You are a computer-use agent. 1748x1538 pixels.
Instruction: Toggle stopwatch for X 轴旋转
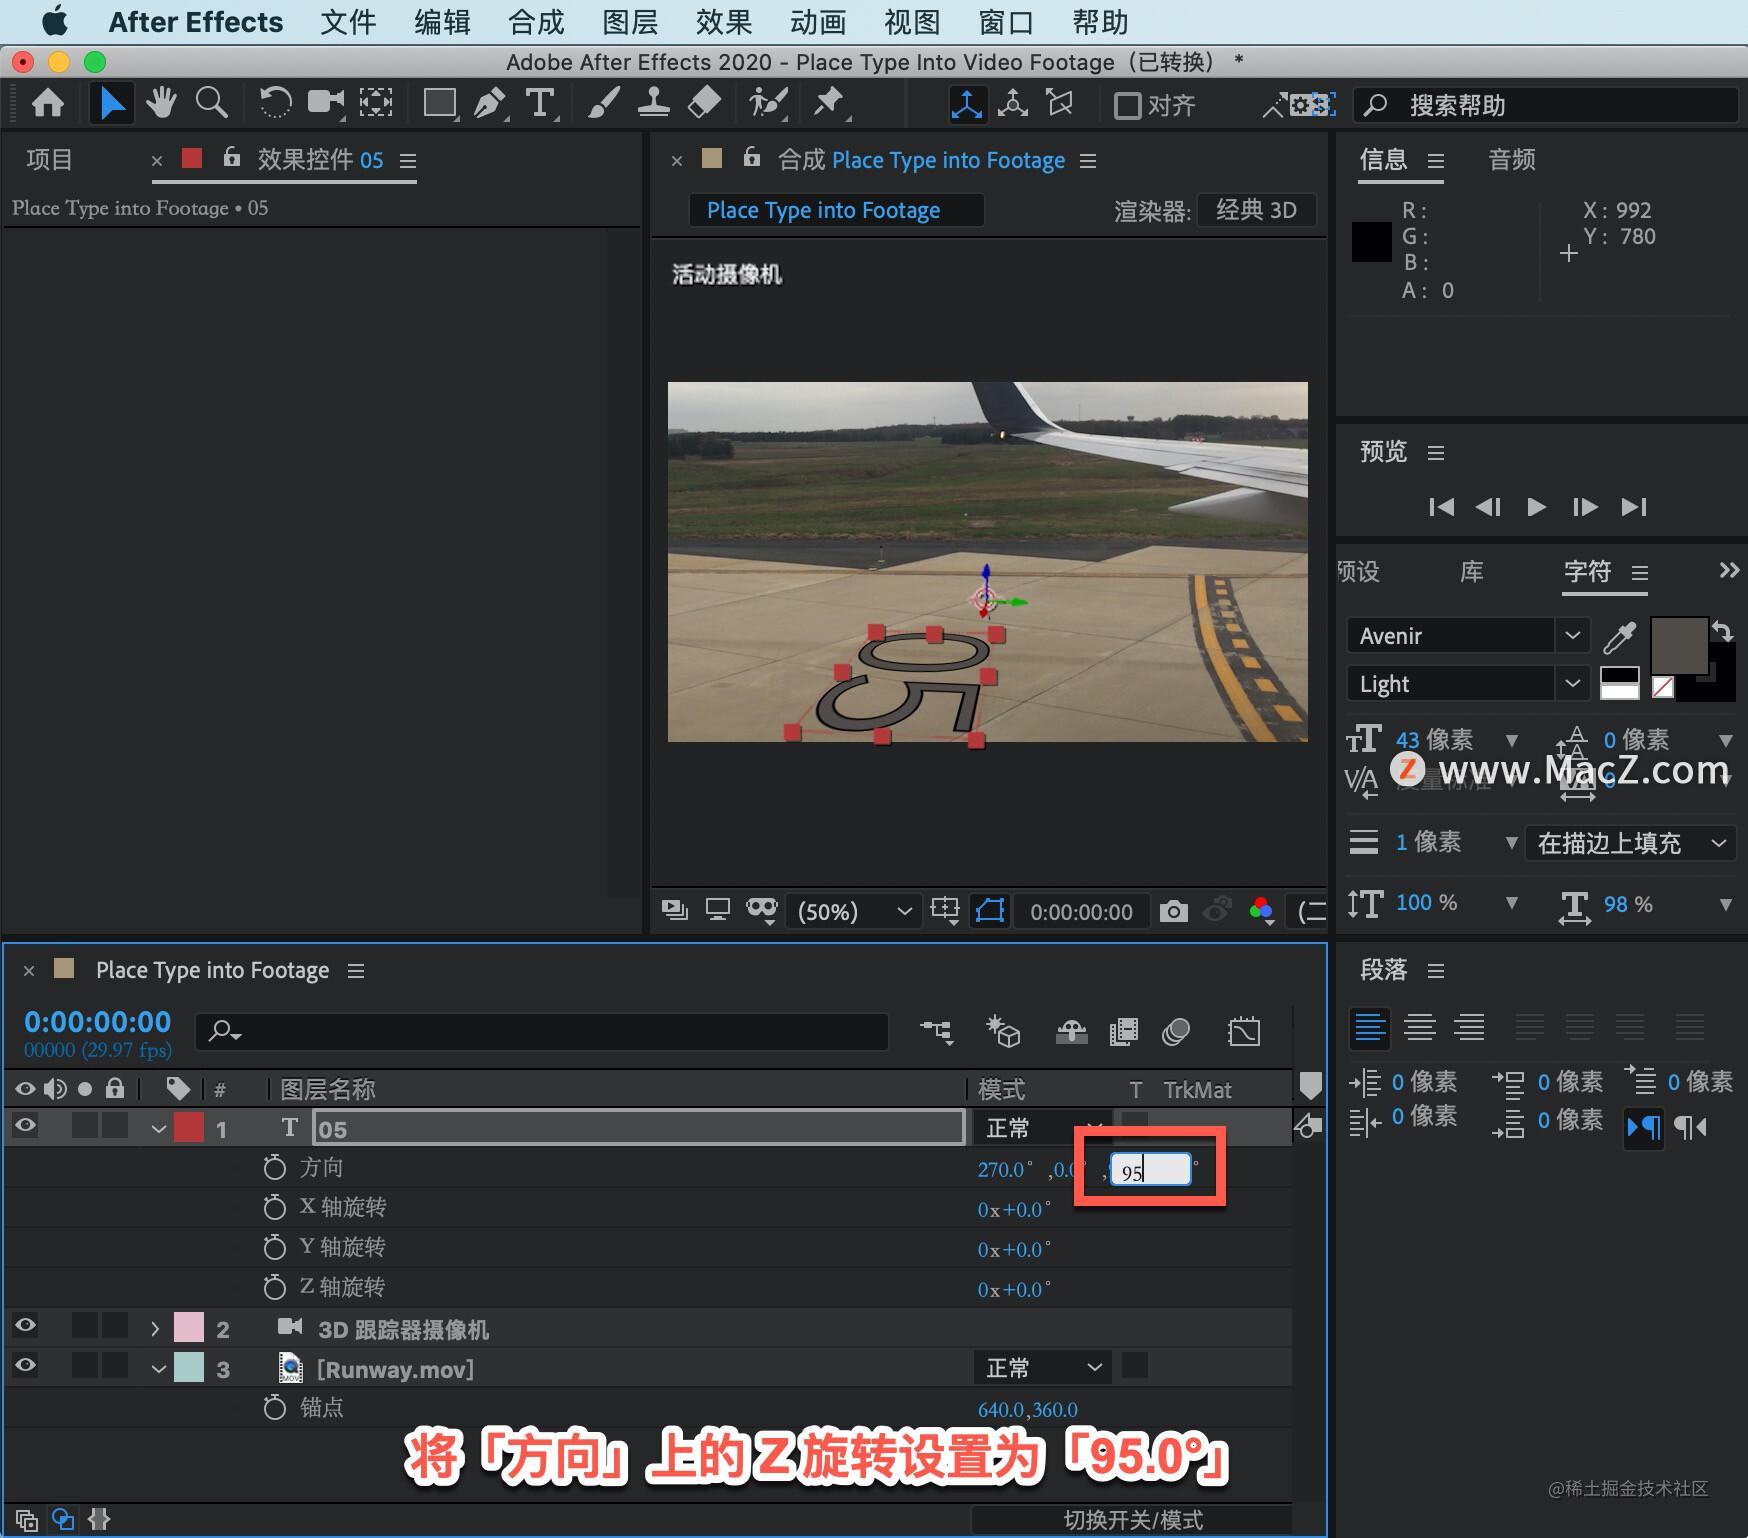[274, 1208]
